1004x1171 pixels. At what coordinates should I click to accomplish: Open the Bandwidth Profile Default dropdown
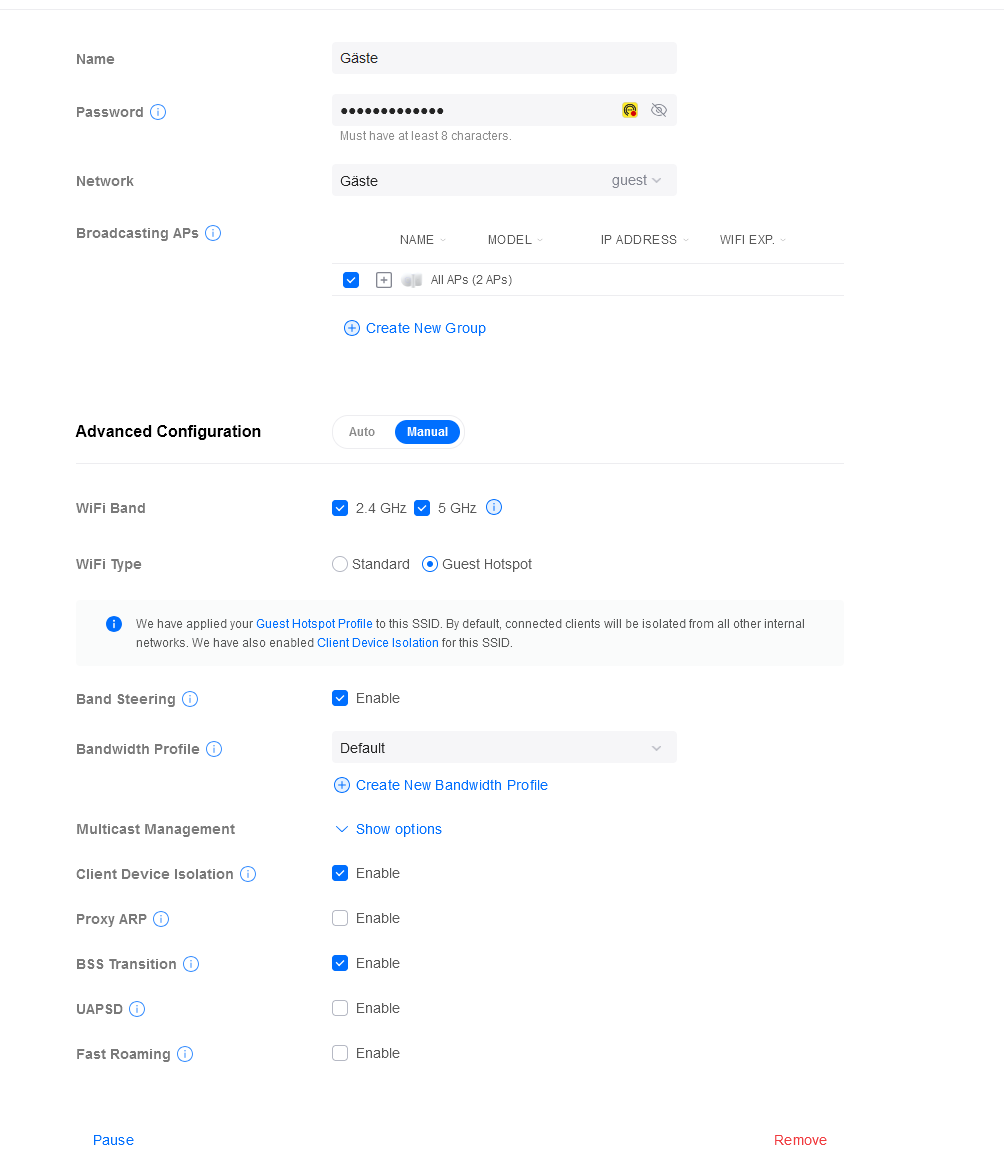504,748
